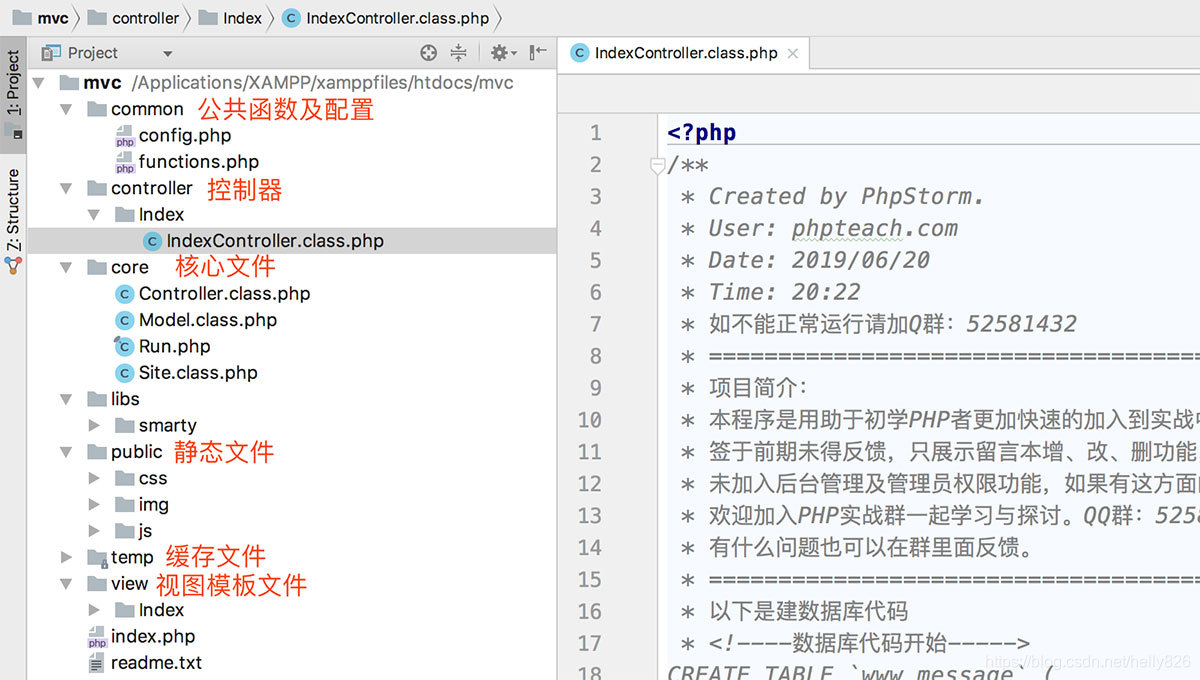The width and height of the screenshot is (1200, 680).
Task: Fold the doc comment at line 2
Action: click(x=657, y=166)
